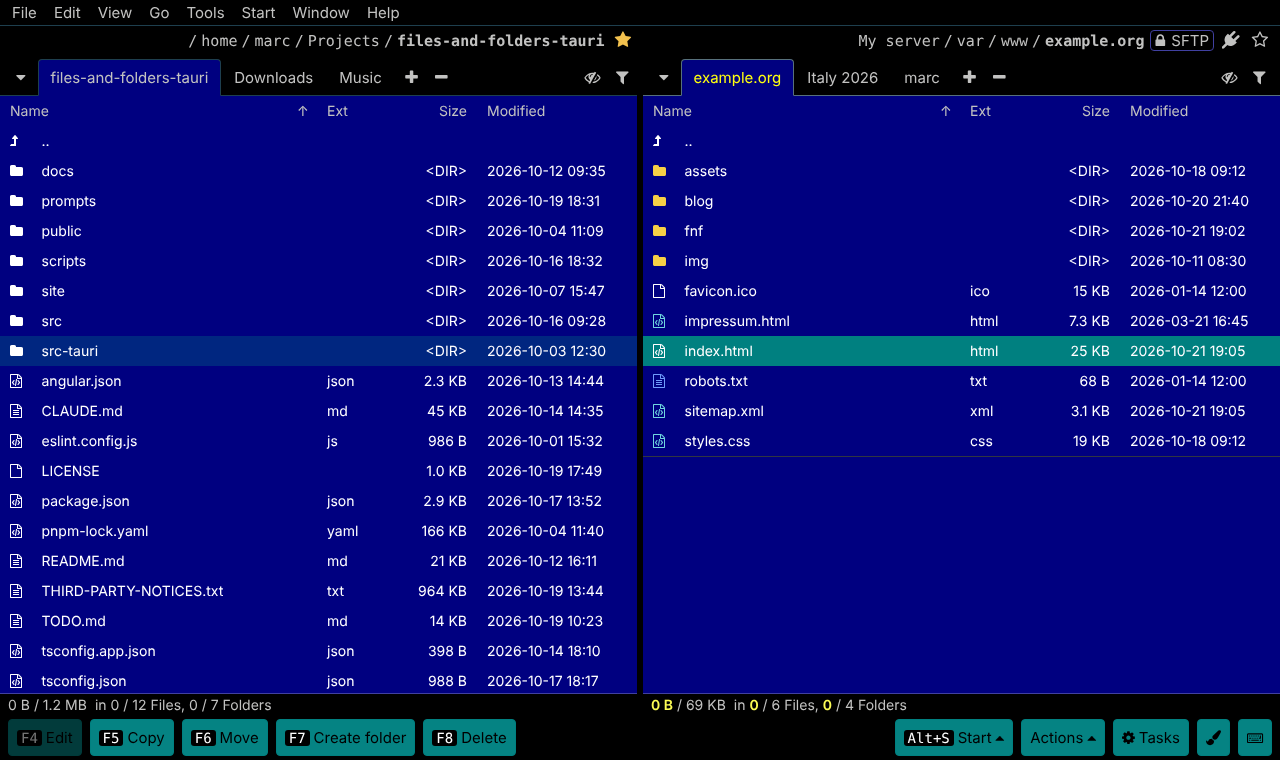Screen dimensions: 1280x760
Task: Click the filled favorite star beside files-and-folders-tauri path
Action: [x=623, y=40]
